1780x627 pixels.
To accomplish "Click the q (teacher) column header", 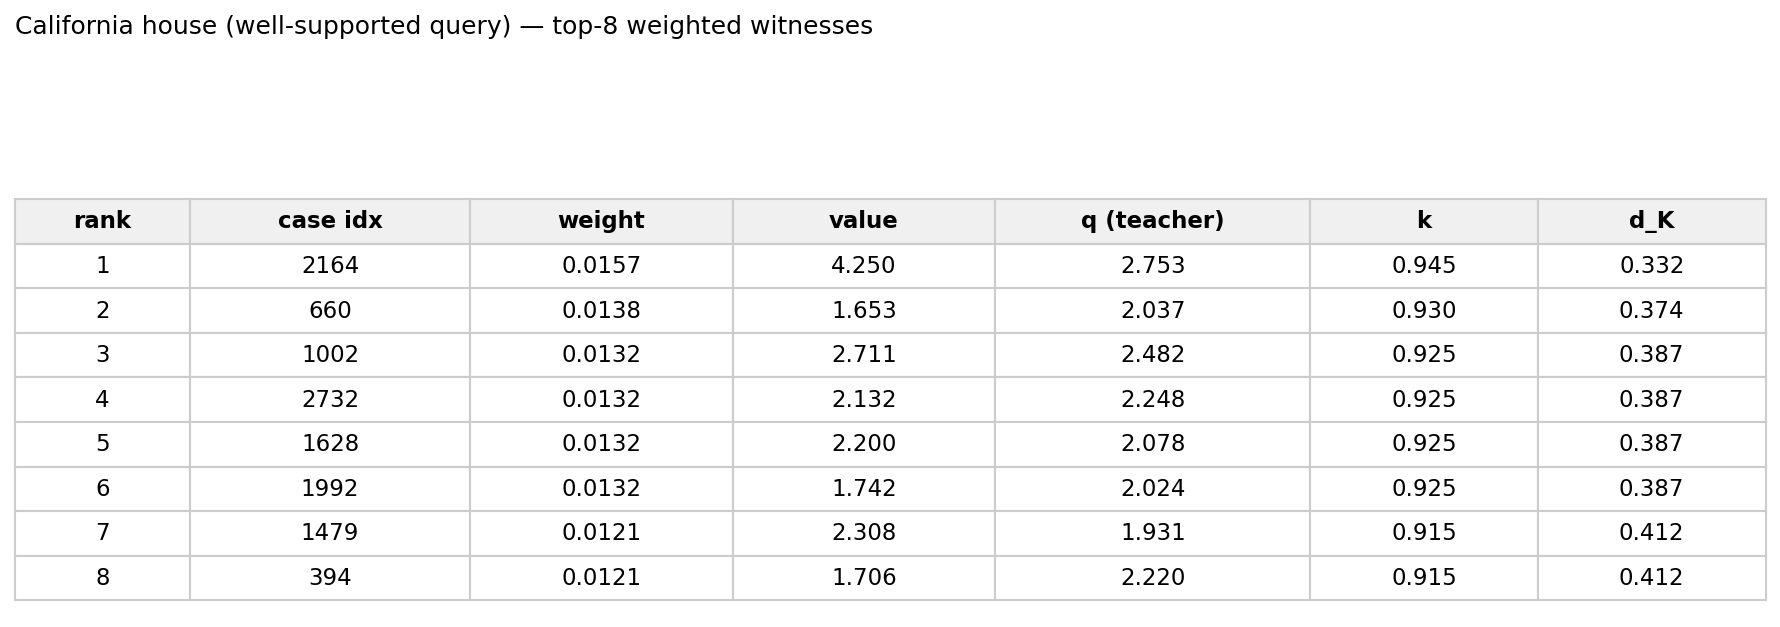I will 1152,221.
